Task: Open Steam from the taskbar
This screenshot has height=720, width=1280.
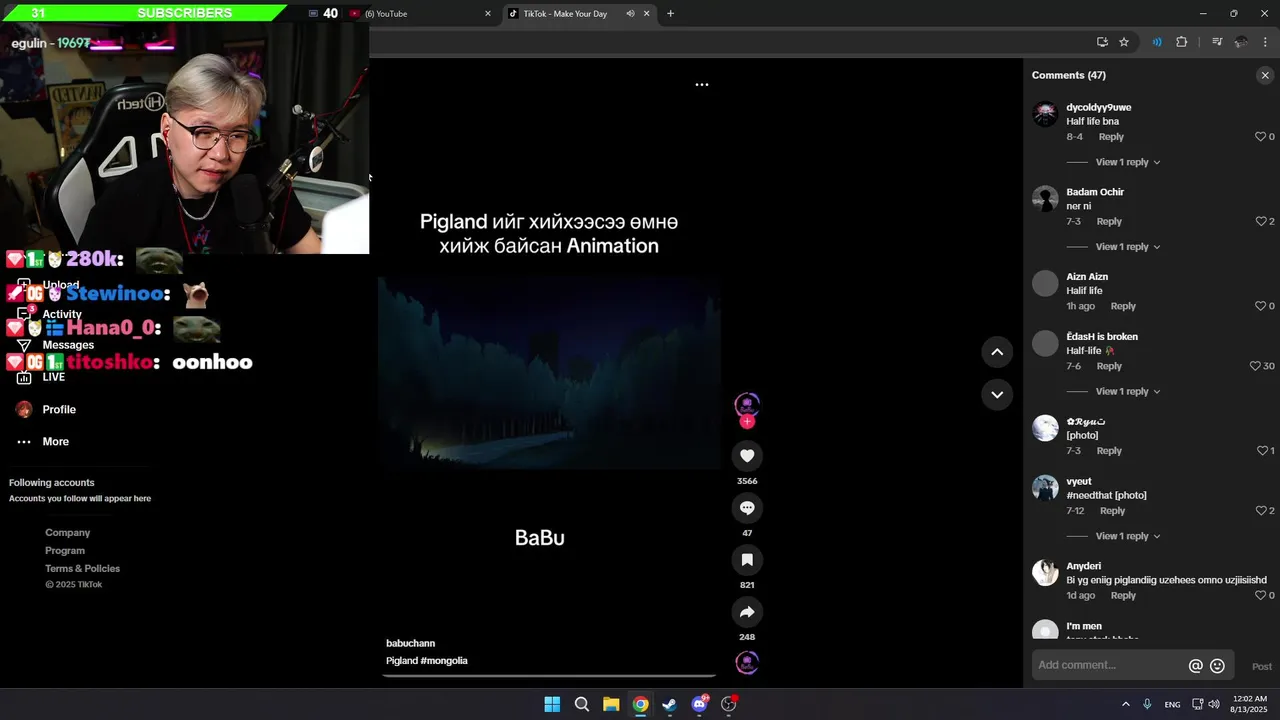Action: 669,704
